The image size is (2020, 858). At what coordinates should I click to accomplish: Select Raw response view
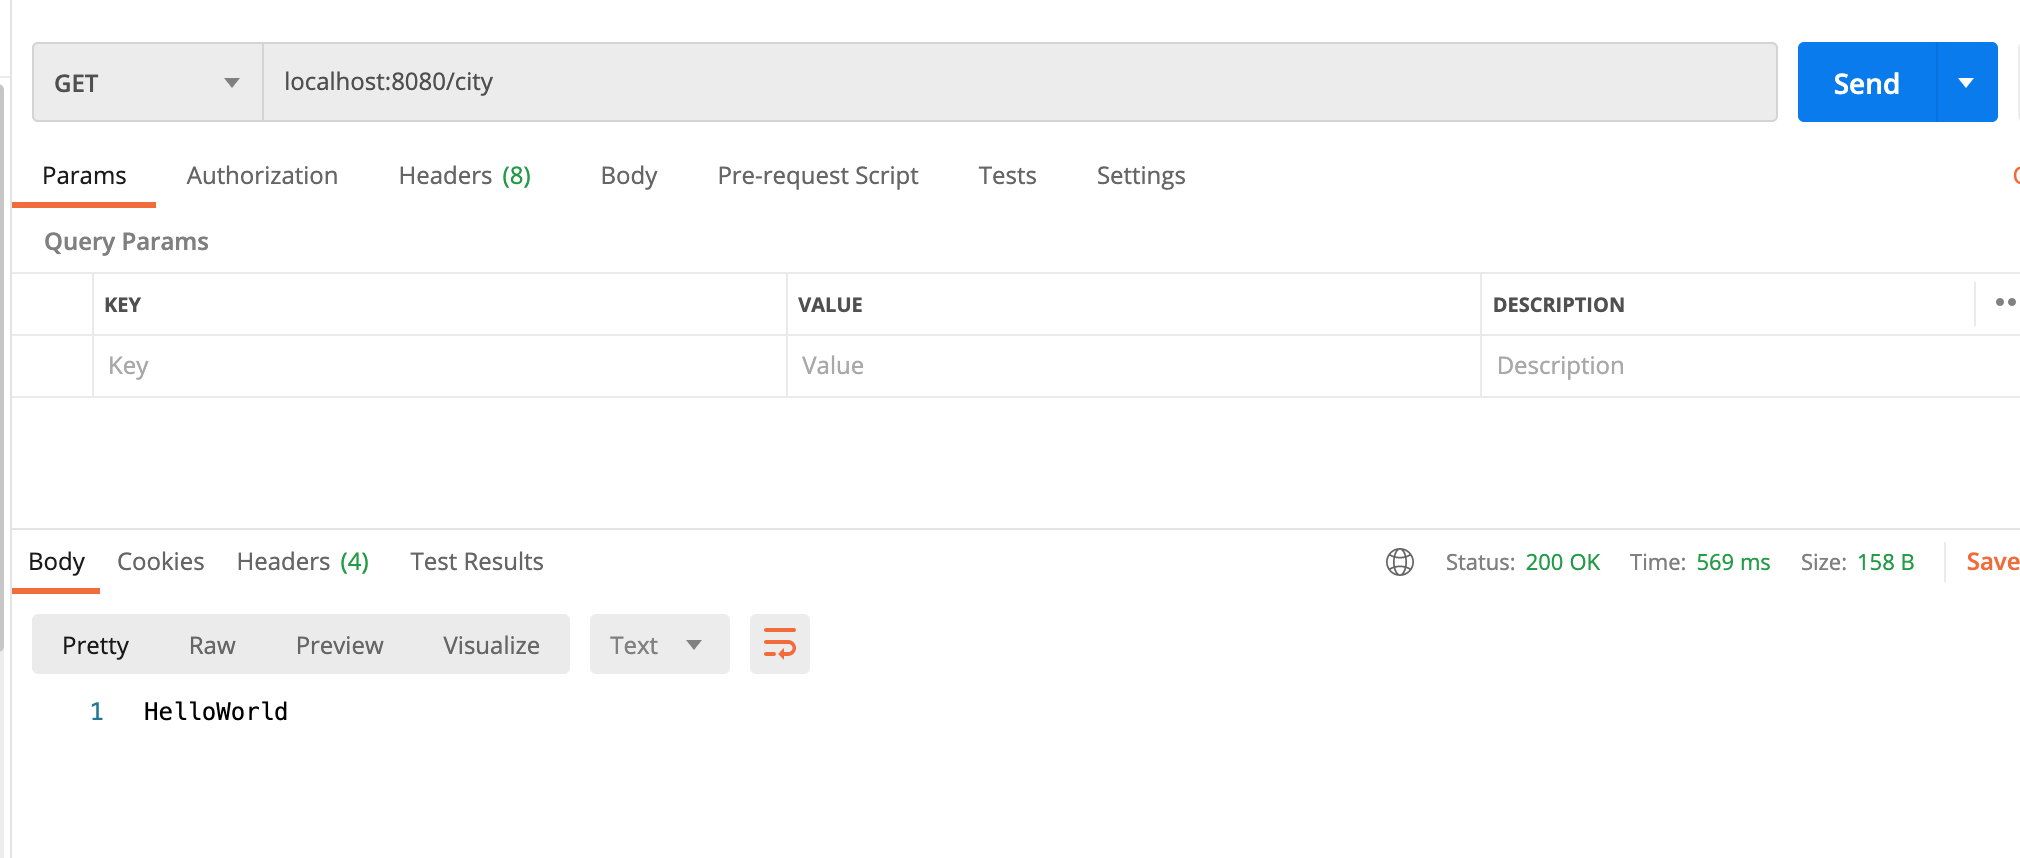[x=212, y=645]
